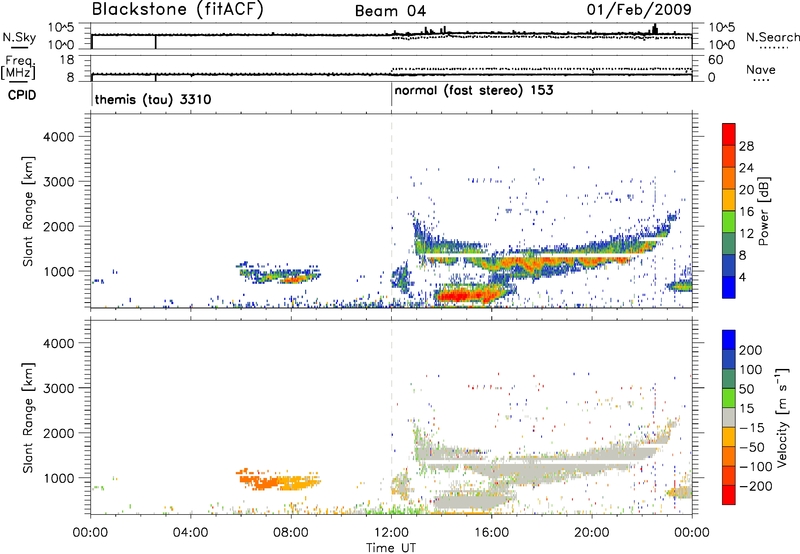Click the orange velocity patch near 07:00
This screenshot has height=554, width=800.
coord(258,480)
